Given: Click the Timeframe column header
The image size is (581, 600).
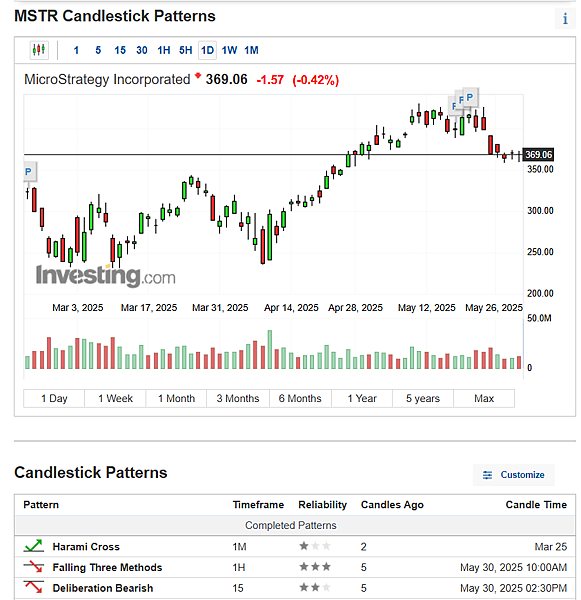Looking at the screenshot, I should click(258, 505).
